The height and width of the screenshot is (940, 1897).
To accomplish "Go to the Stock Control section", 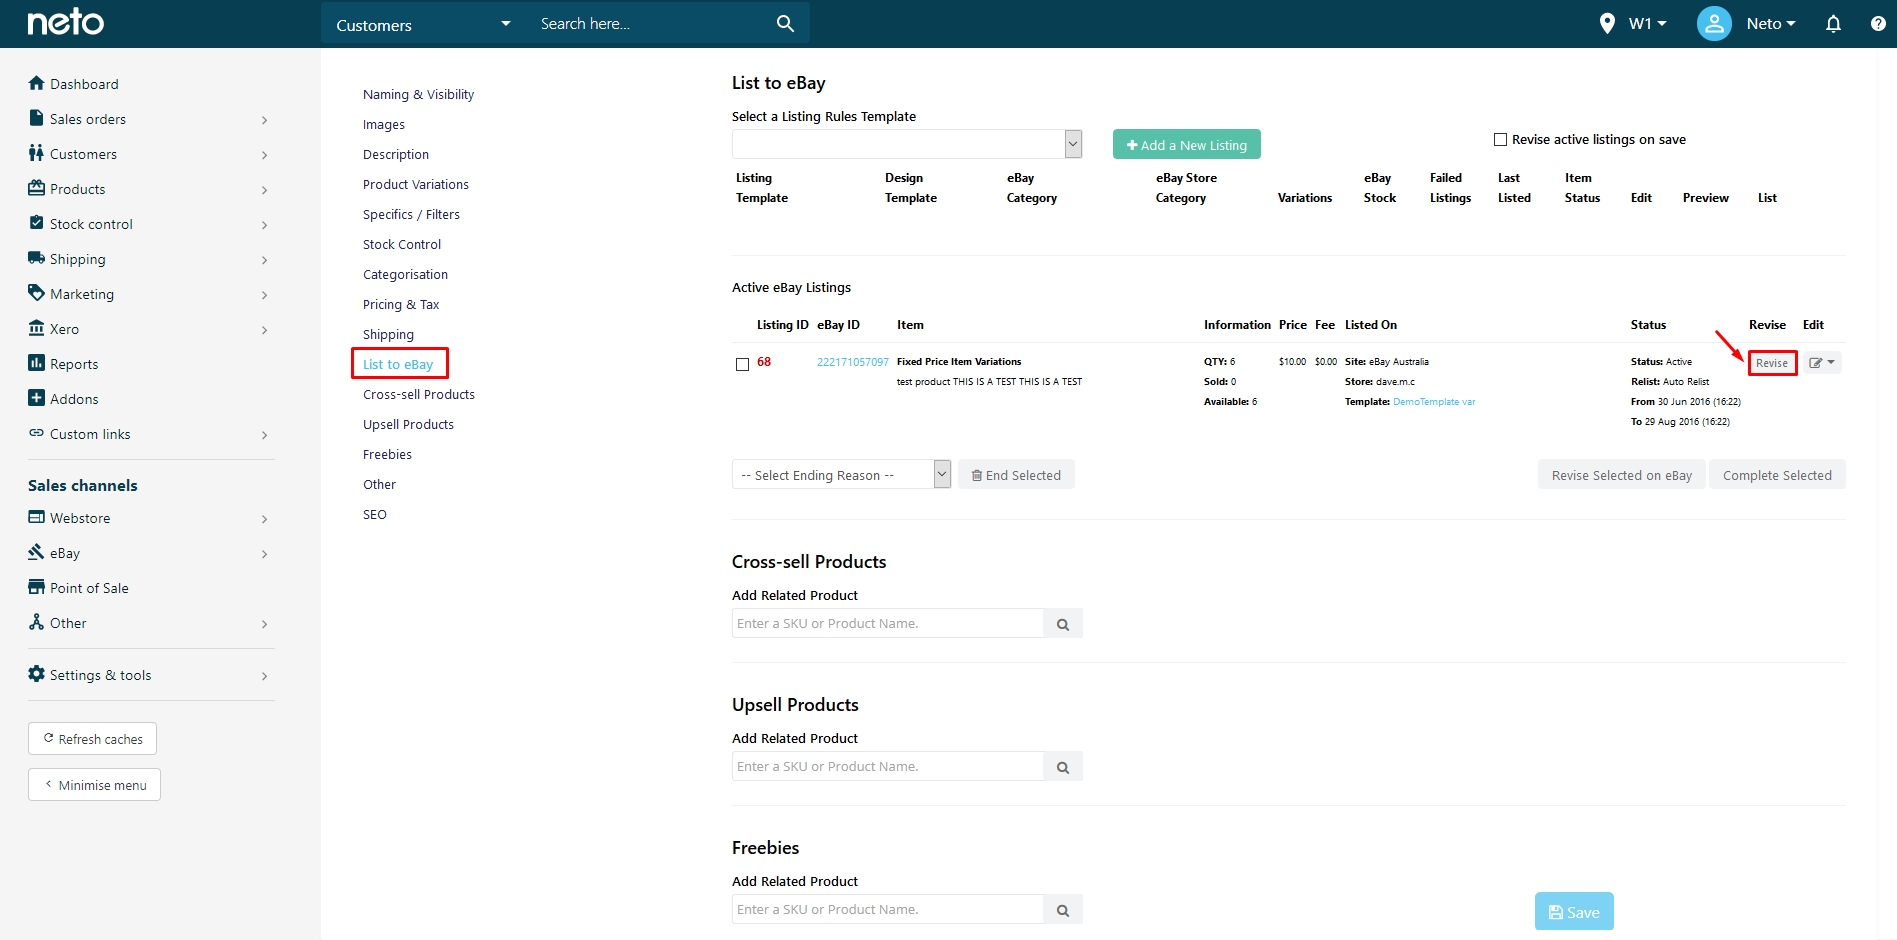I will [402, 244].
